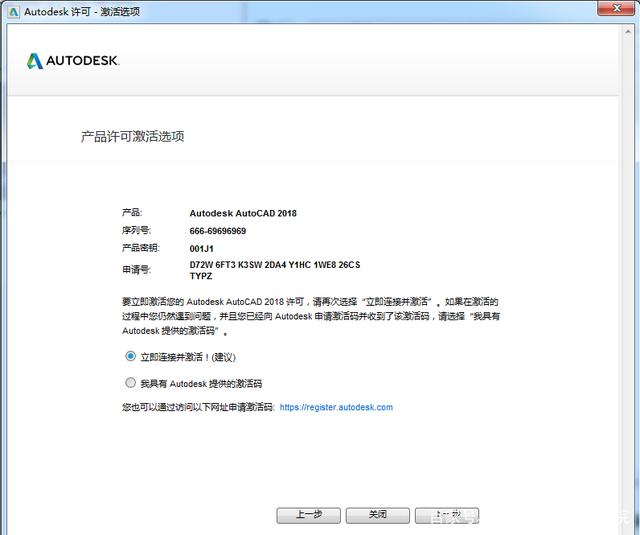The image size is (640, 535).
Task: Open the register.autodesk.com link
Action: pos(336,407)
